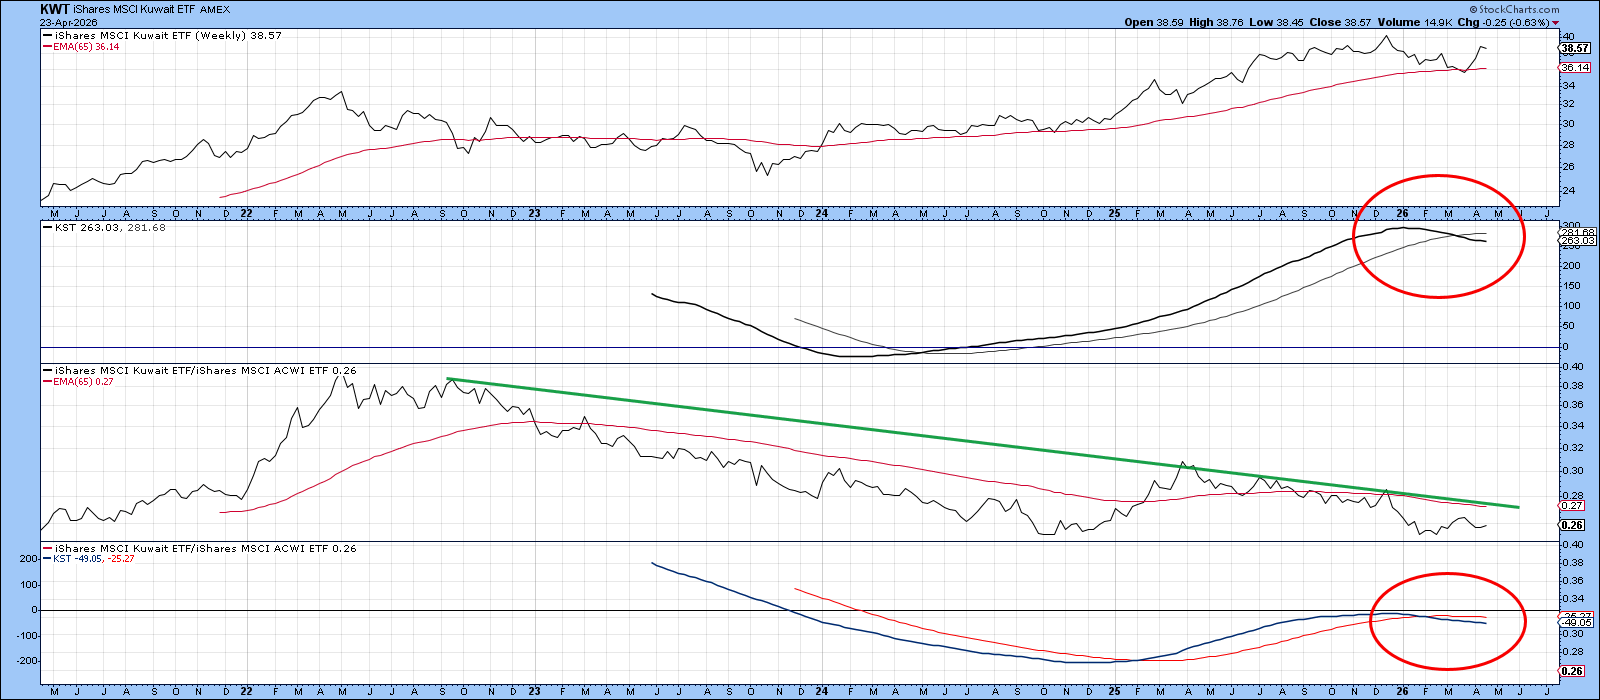This screenshot has height=700, width=1600.
Task: Click the 150 label on KST axis
Action: 1569,285
